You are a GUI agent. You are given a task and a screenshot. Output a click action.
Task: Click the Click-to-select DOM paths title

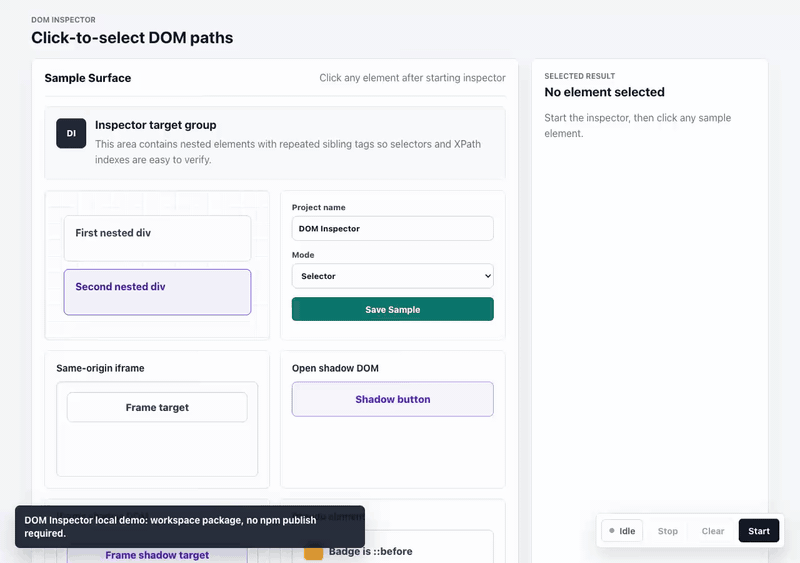pos(132,38)
